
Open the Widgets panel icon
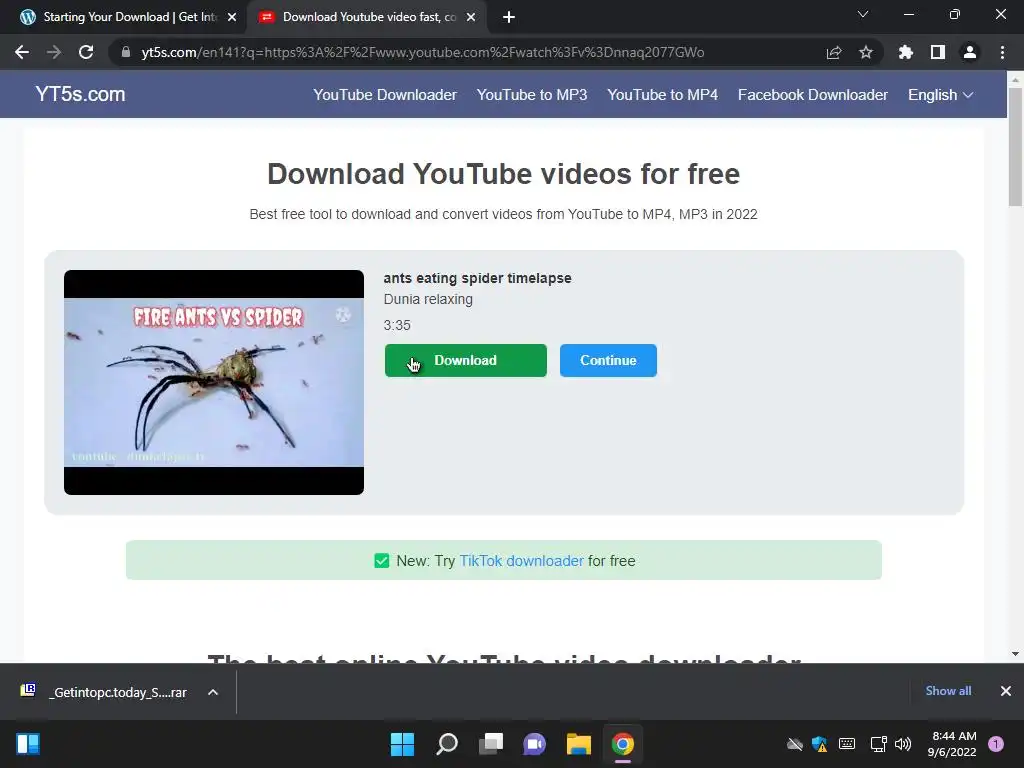coord(27,744)
